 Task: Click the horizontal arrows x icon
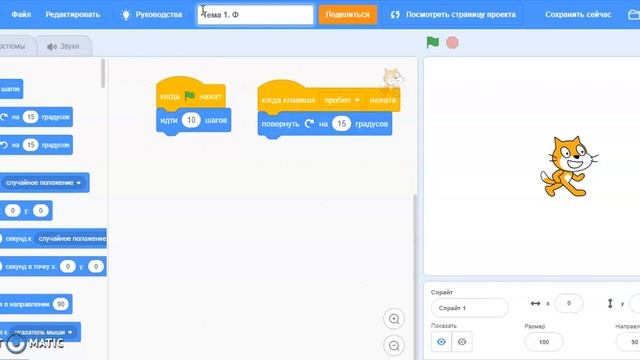(535, 303)
